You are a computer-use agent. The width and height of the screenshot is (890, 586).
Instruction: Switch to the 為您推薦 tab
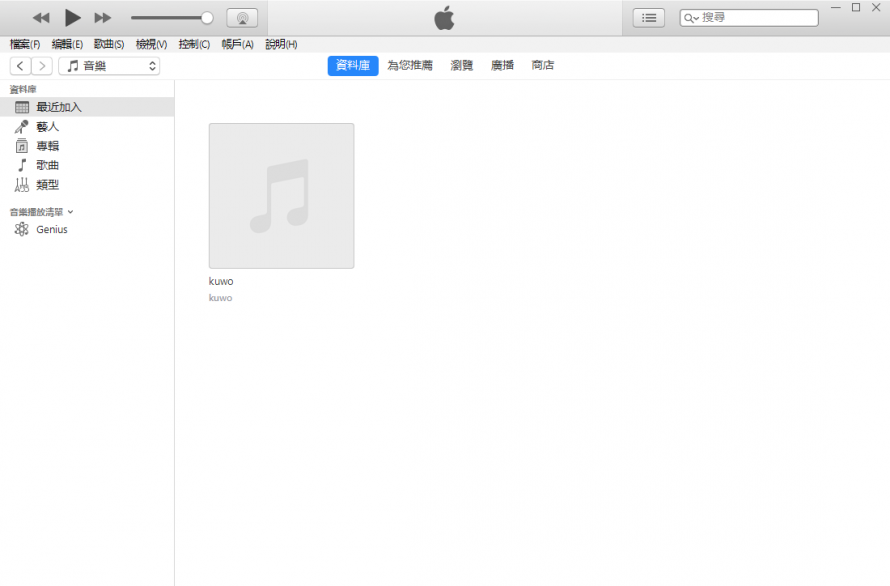pos(410,66)
